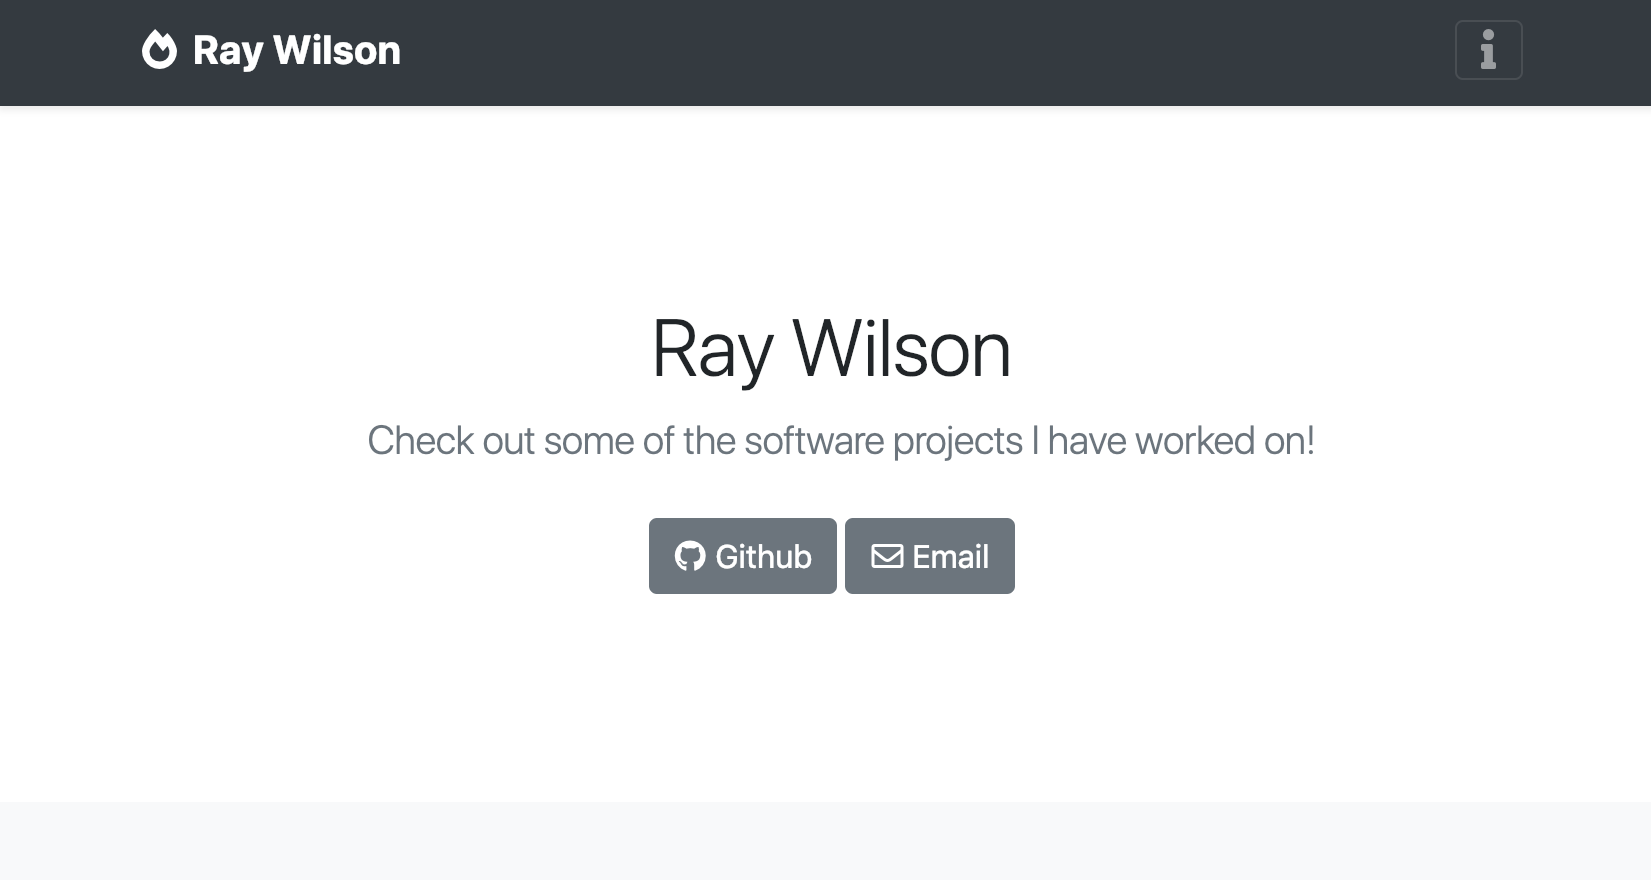Viewport: 1651px width, 880px height.
Task: Click the words Check out in subtitle
Action: (x=451, y=441)
